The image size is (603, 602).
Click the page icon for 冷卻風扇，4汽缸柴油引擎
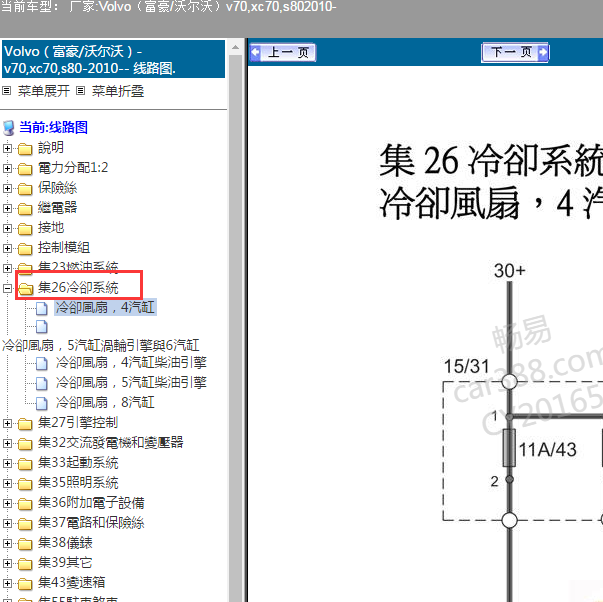tap(42, 363)
